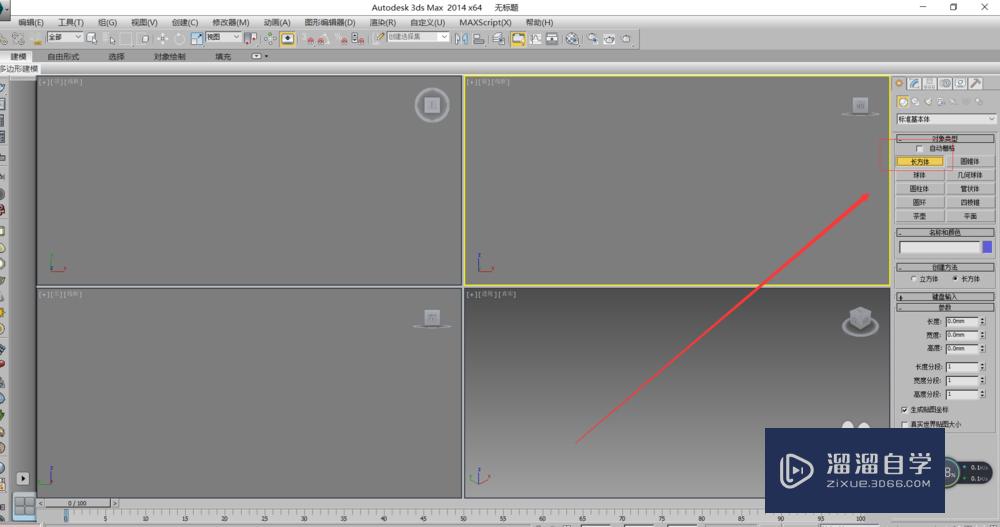Select the Rotate transform tool
This screenshot has width=1000, height=527.
click(180, 39)
